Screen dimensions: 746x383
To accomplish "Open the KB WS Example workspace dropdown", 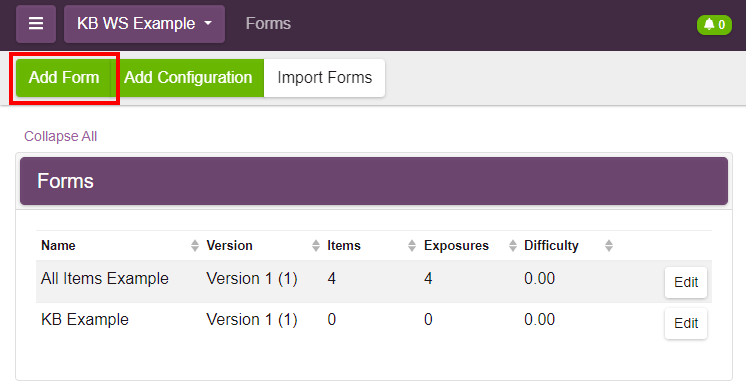I will point(144,24).
